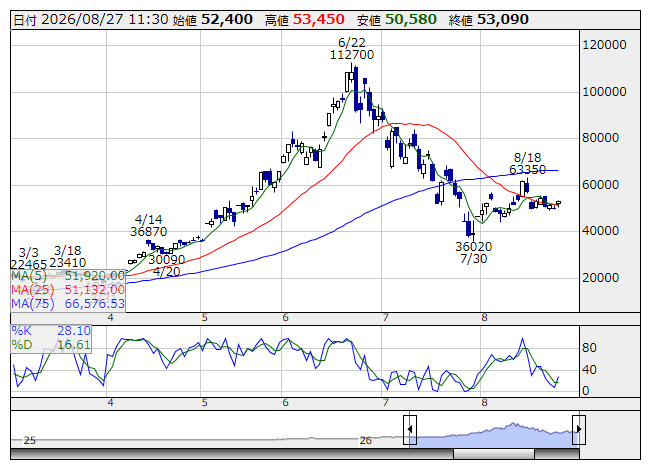Click the 3/18 23410 label
The width and height of the screenshot is (653, 470).
pos(67,257)
